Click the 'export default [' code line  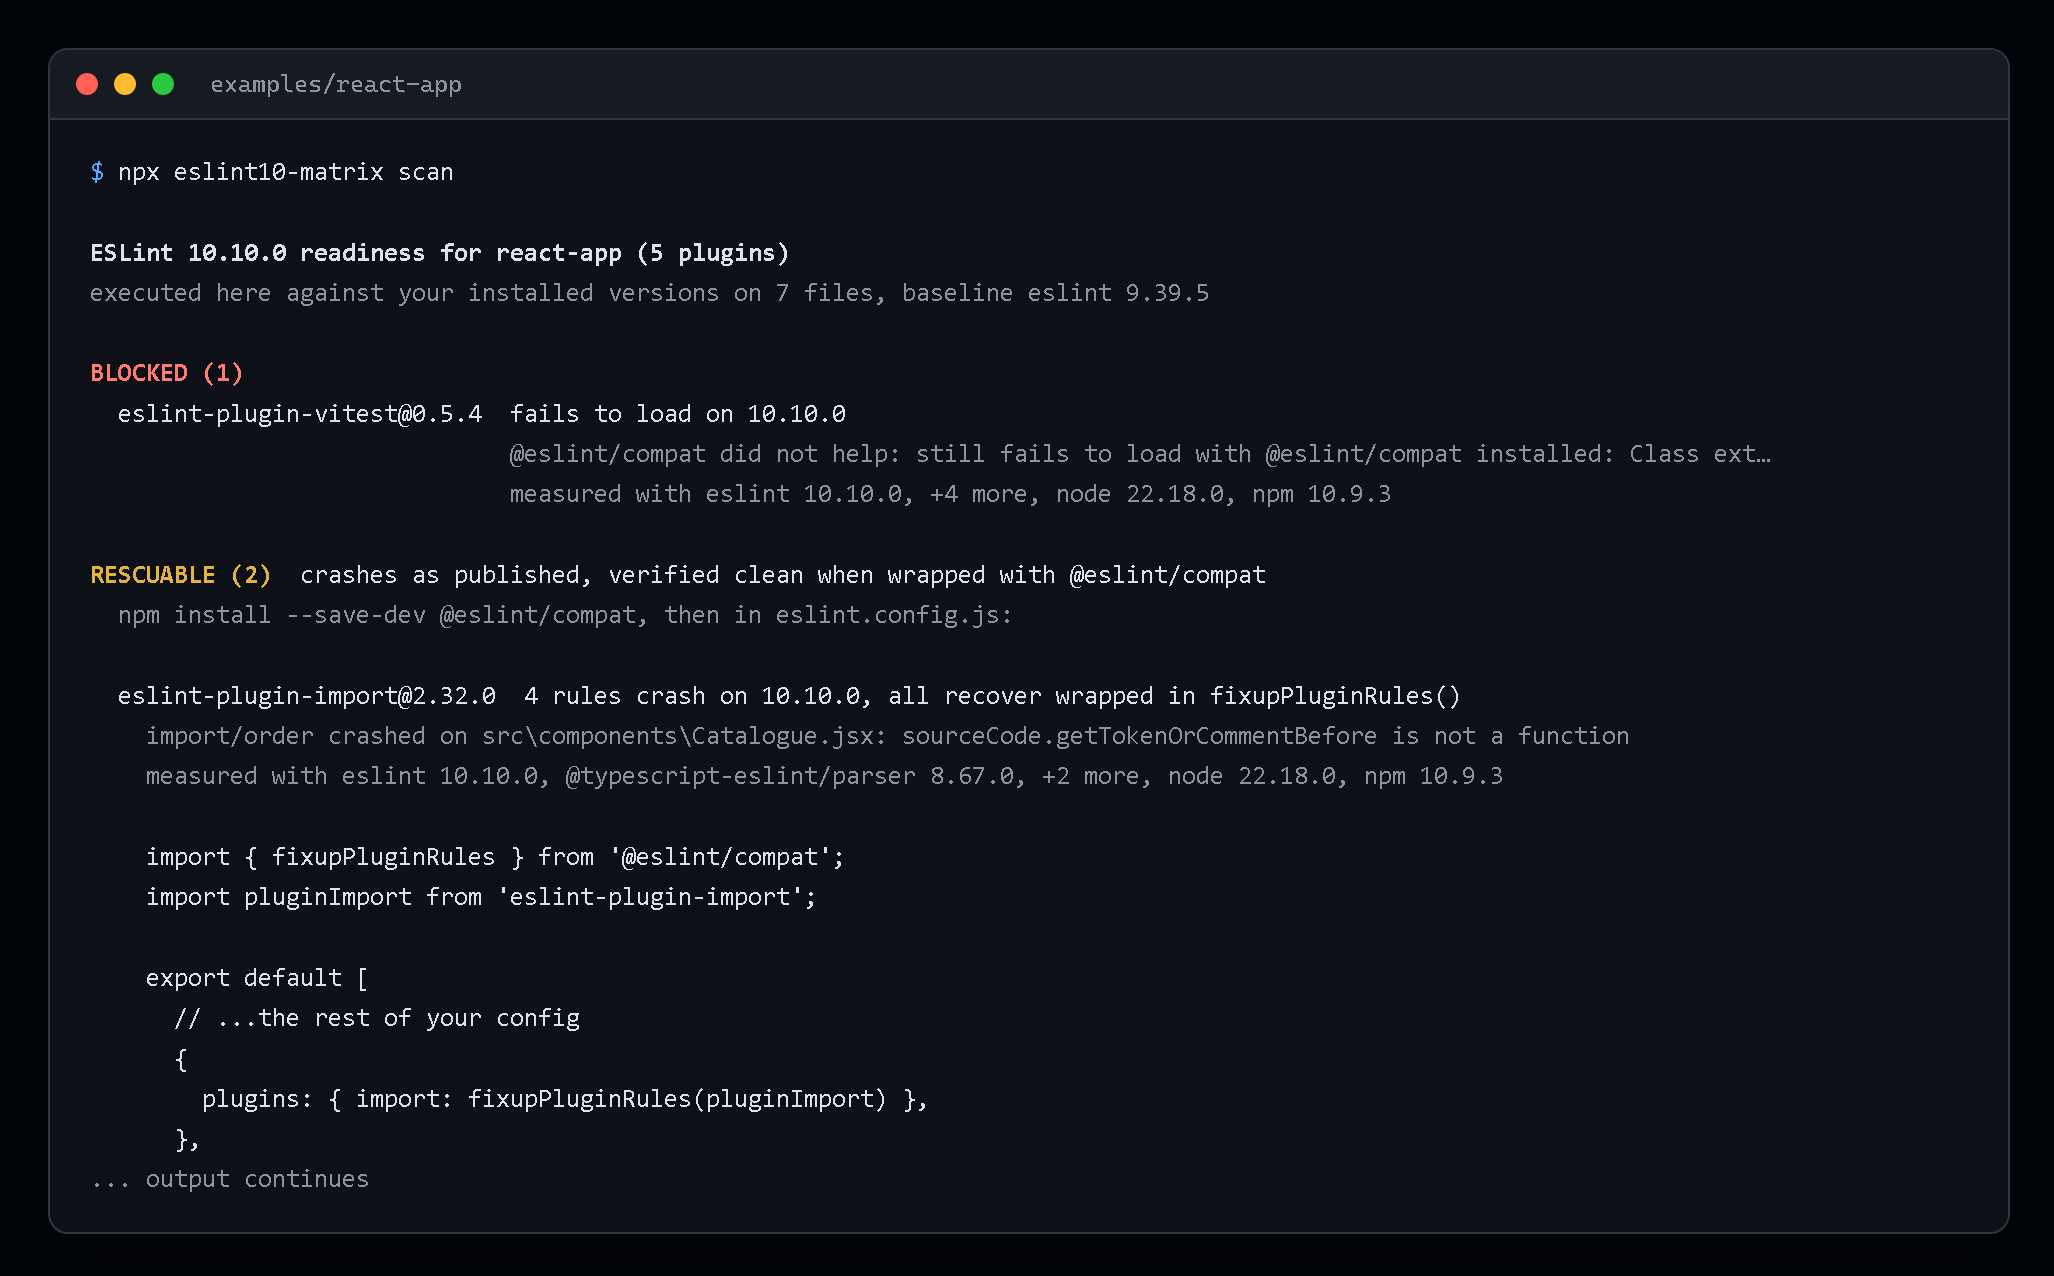click(257, 978)
